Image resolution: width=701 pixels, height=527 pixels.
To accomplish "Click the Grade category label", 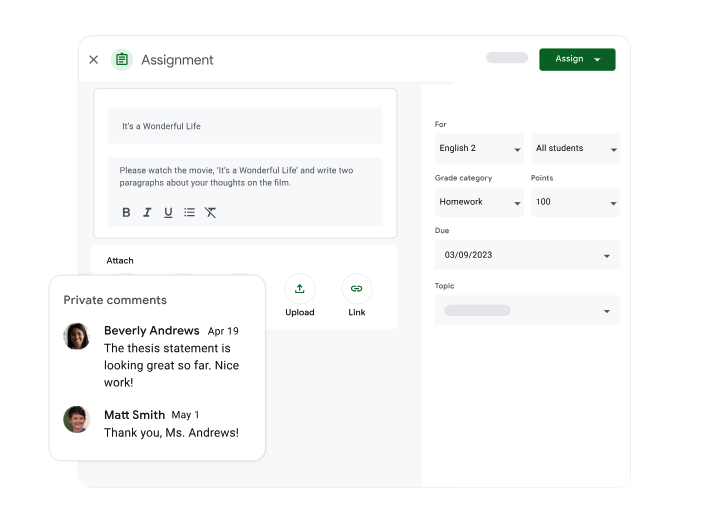I will tap(463, 178).
